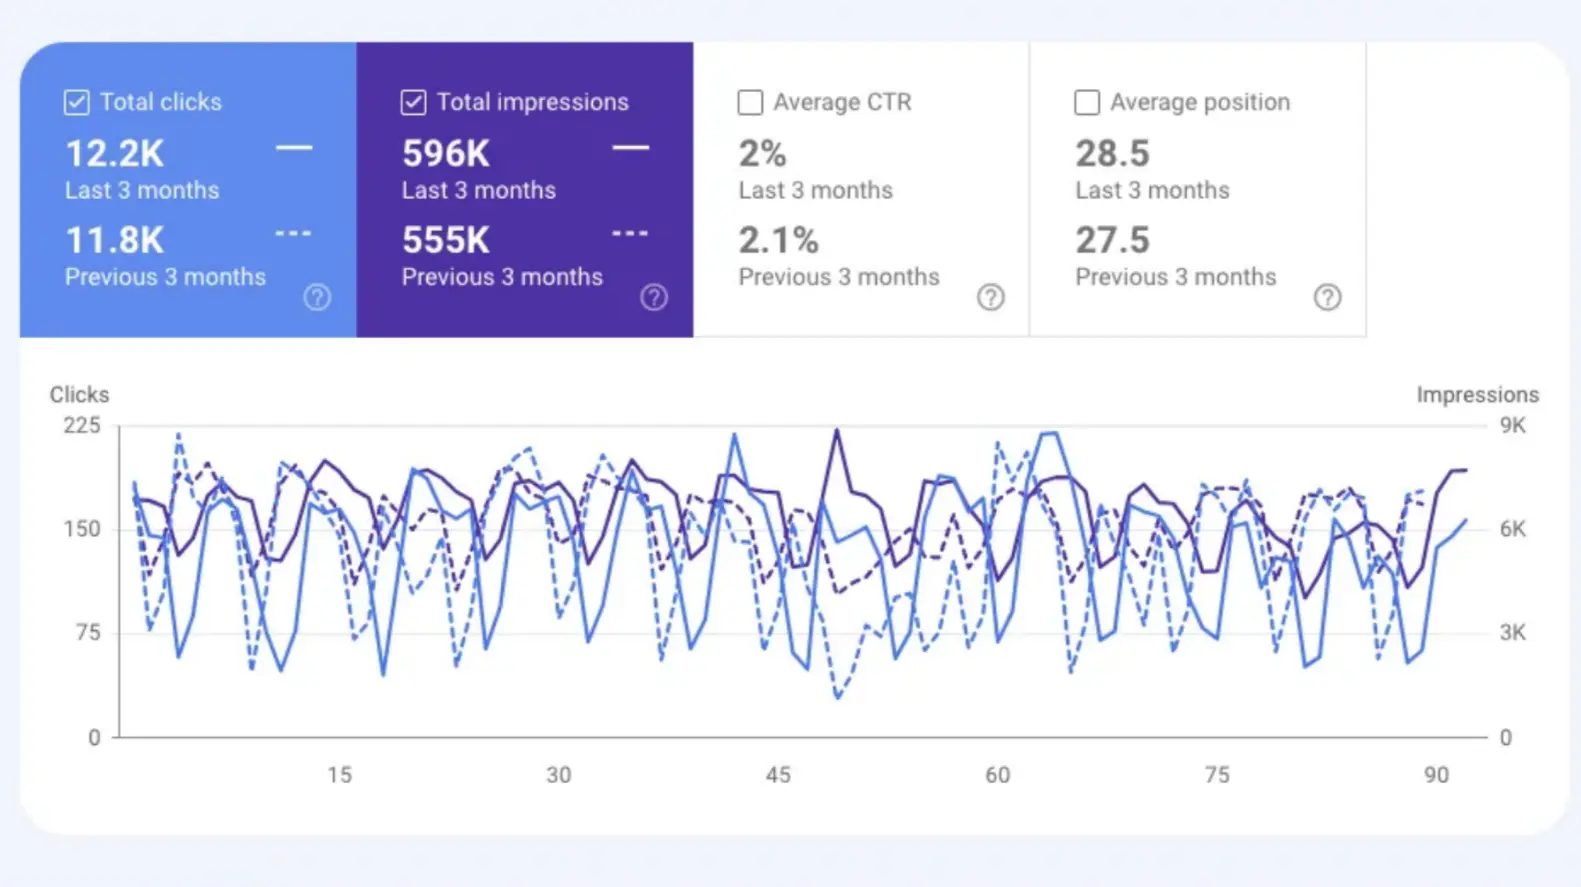The width and height of the screenshot is (1581, 887).
Task: Select the 596K impressions value
Action: pos(446,154)
